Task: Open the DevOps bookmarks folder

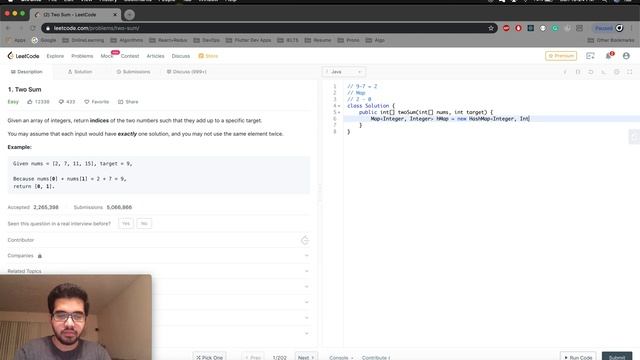Action: tap(207, 40)
